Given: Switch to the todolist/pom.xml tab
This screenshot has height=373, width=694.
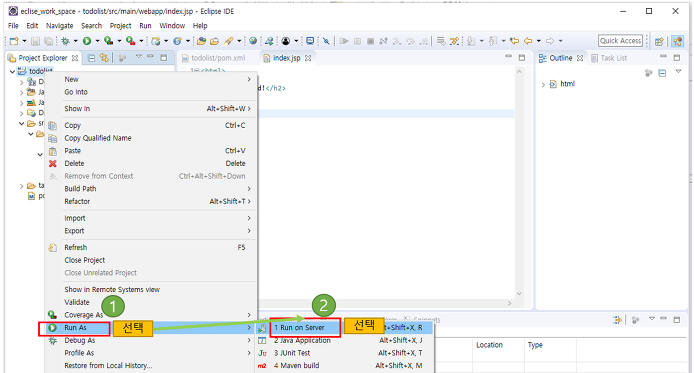Looking at the screenshot, I should tap(213, 58).
